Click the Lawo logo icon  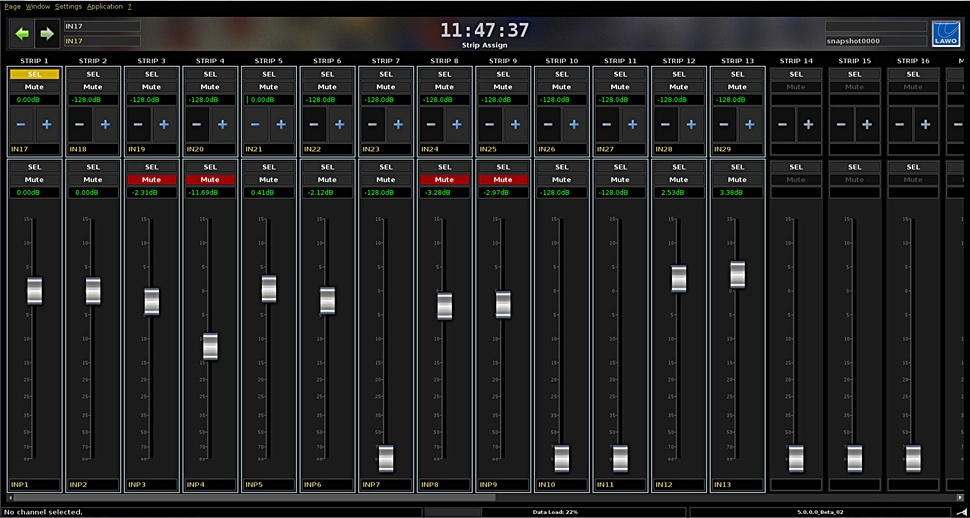945,34
